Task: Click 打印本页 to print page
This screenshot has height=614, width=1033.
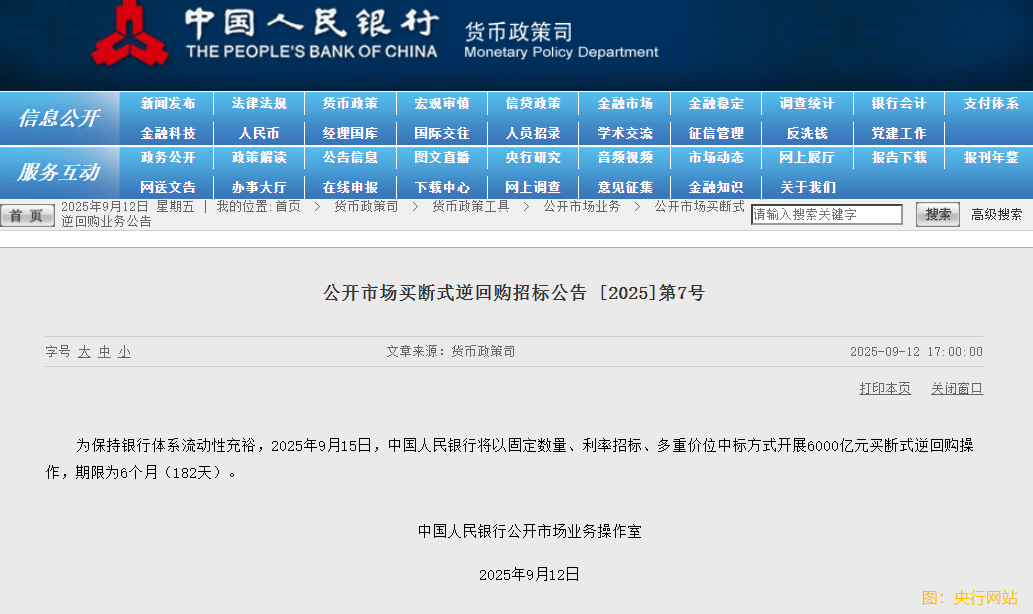Action: click(885, 388)
